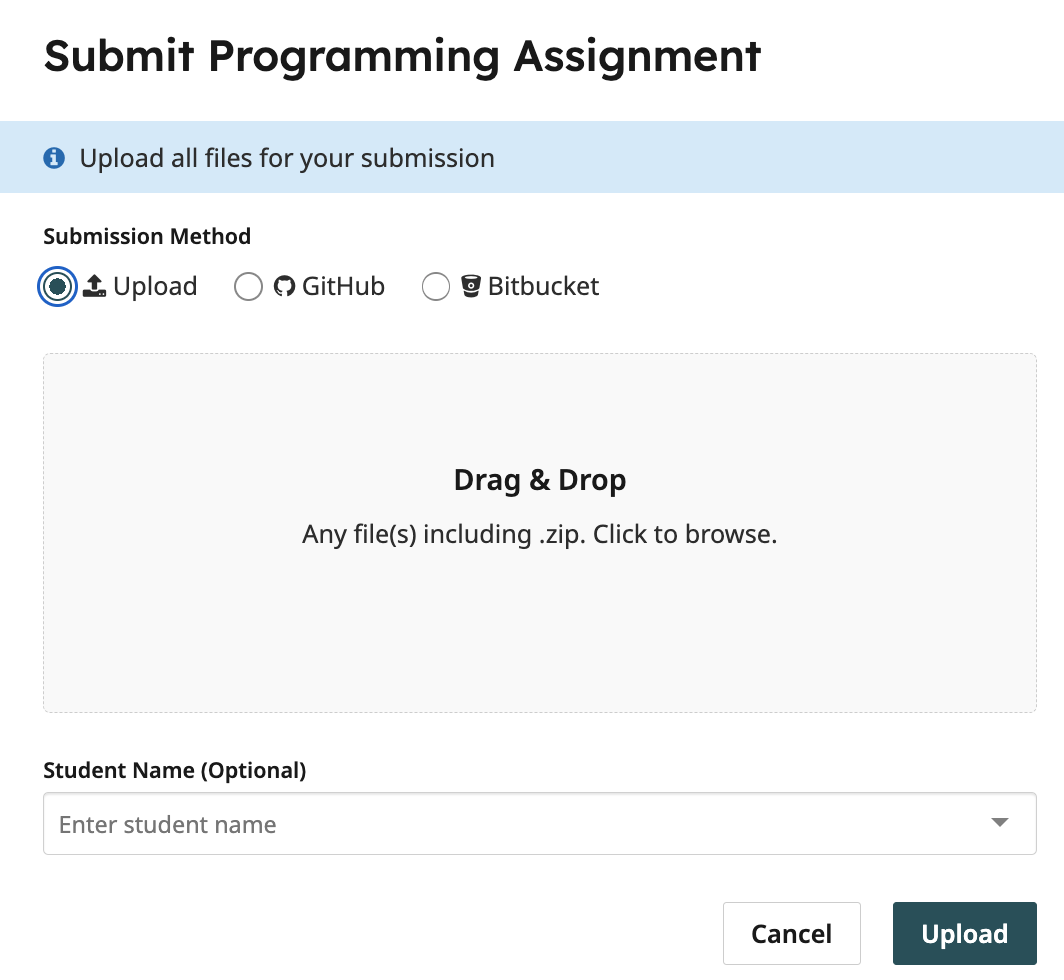
Task: Expand the student name dropdown arrow
Action: [998, 823]
